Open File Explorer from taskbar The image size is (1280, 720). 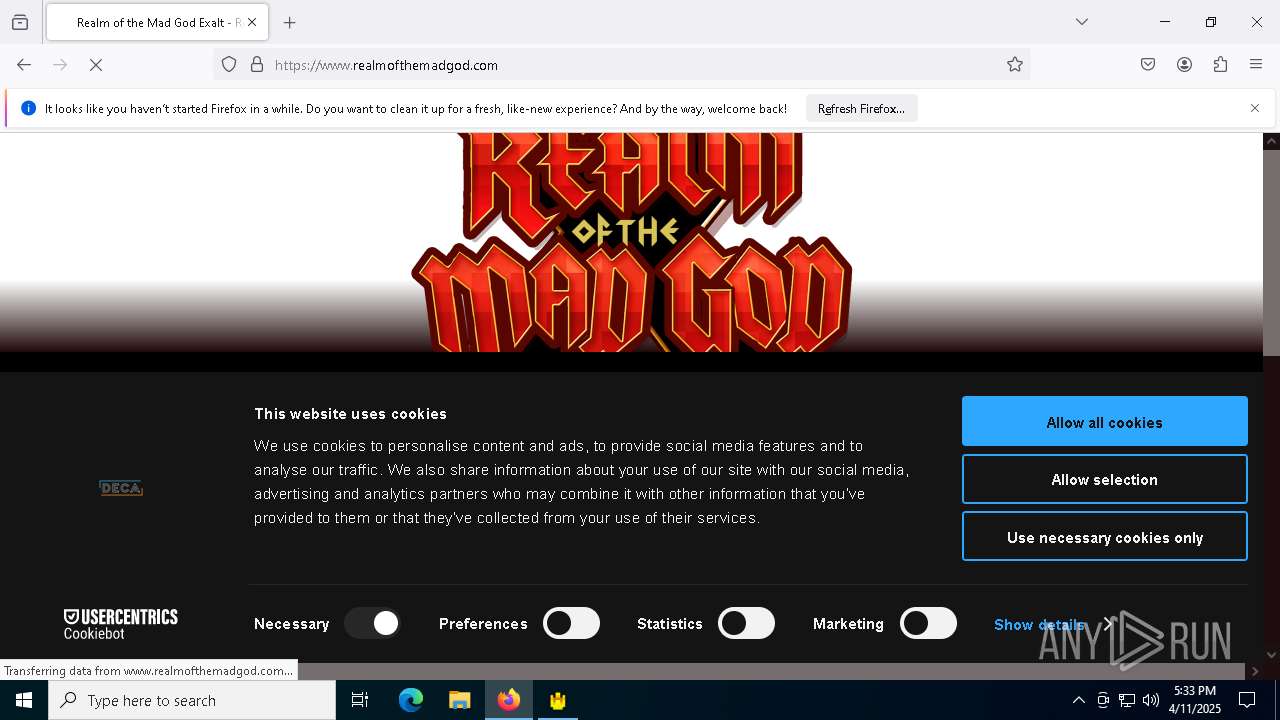[460, 700]
